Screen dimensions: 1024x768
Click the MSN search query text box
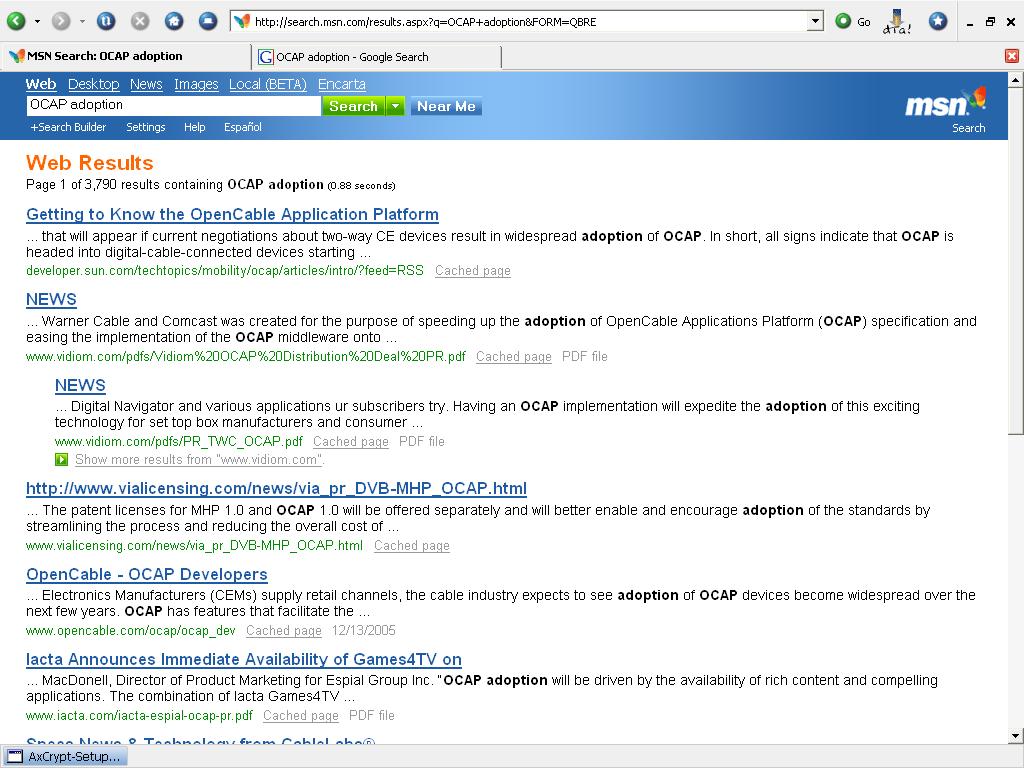[173, 105]
